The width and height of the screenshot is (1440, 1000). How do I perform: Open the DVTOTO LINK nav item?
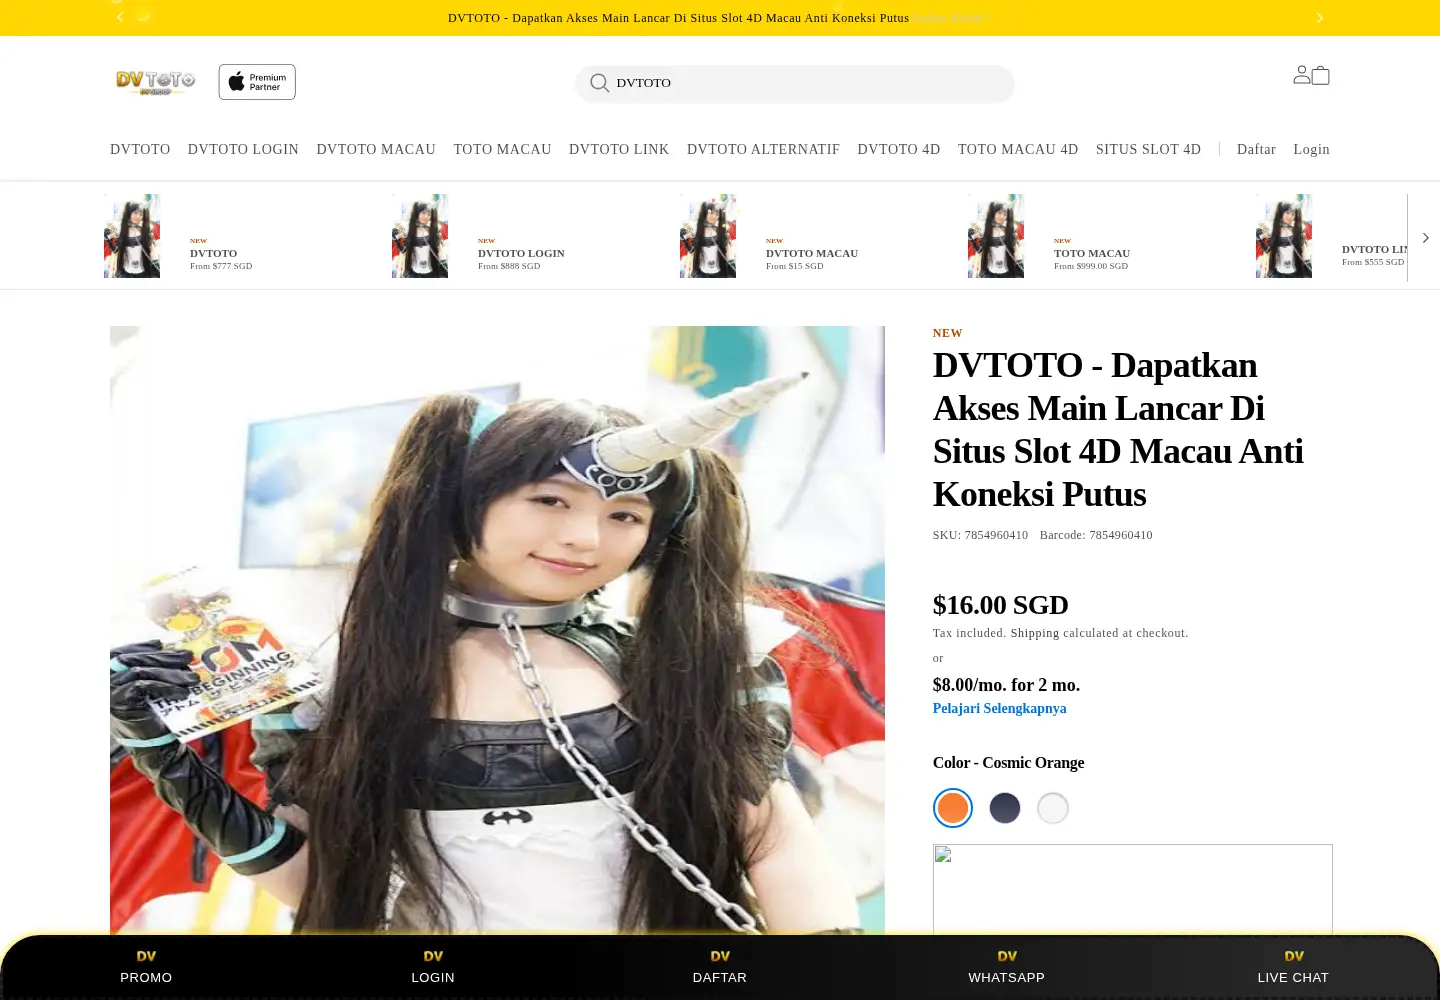point(619,149)
